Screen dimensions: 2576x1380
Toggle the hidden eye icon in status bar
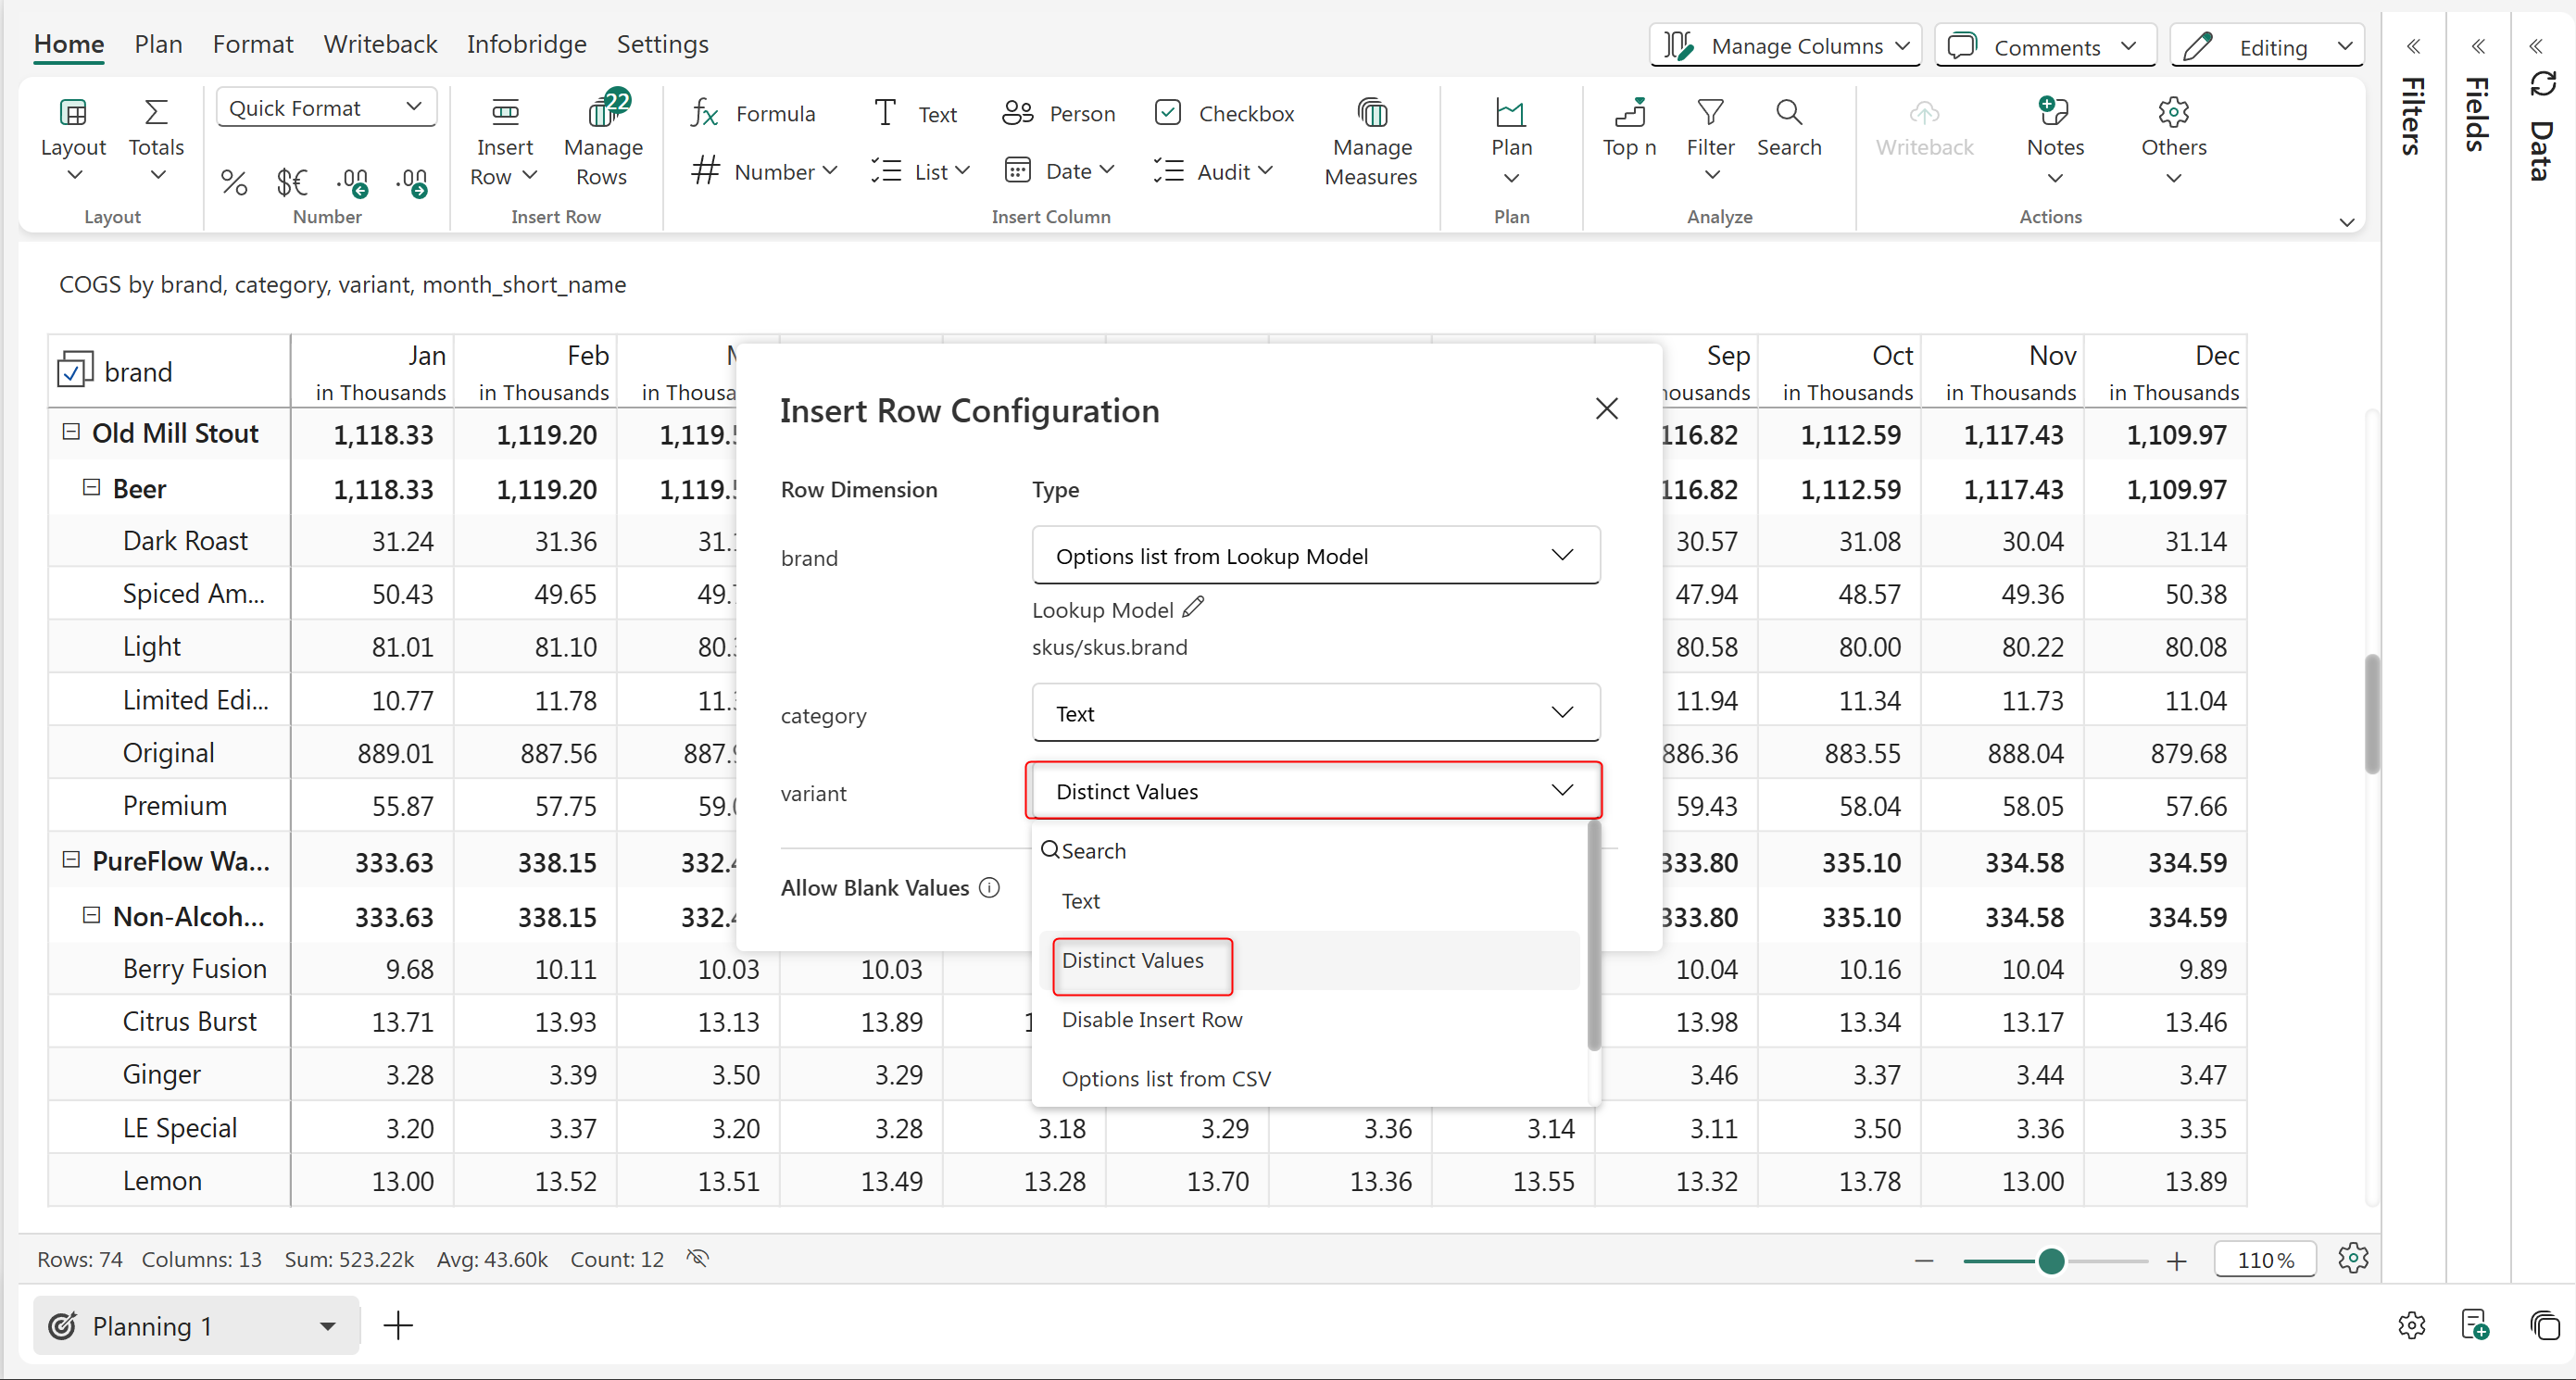(x=698, y=1258)
